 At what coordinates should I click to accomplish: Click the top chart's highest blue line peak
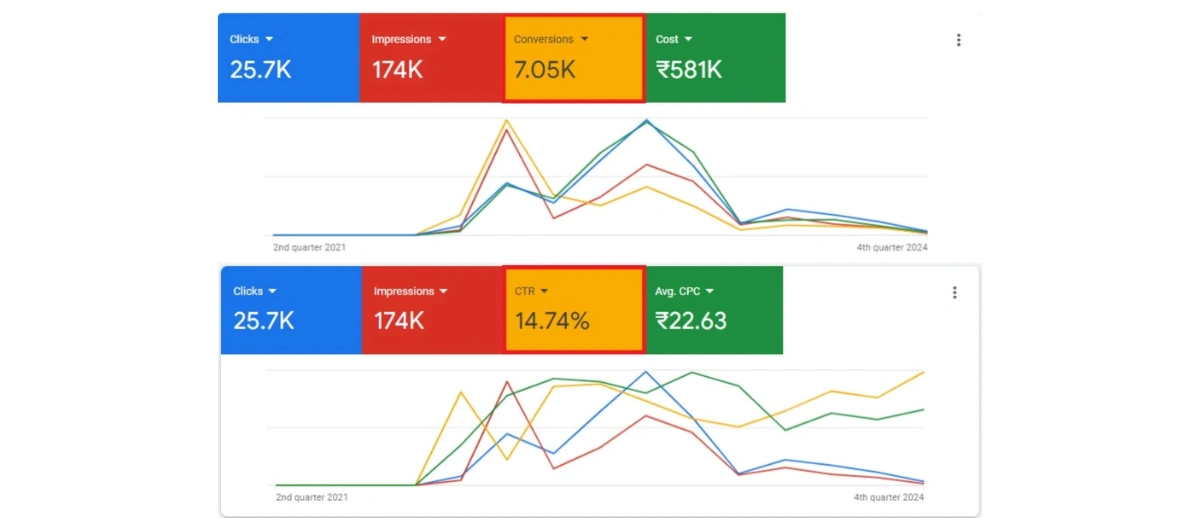click(647, 121)
